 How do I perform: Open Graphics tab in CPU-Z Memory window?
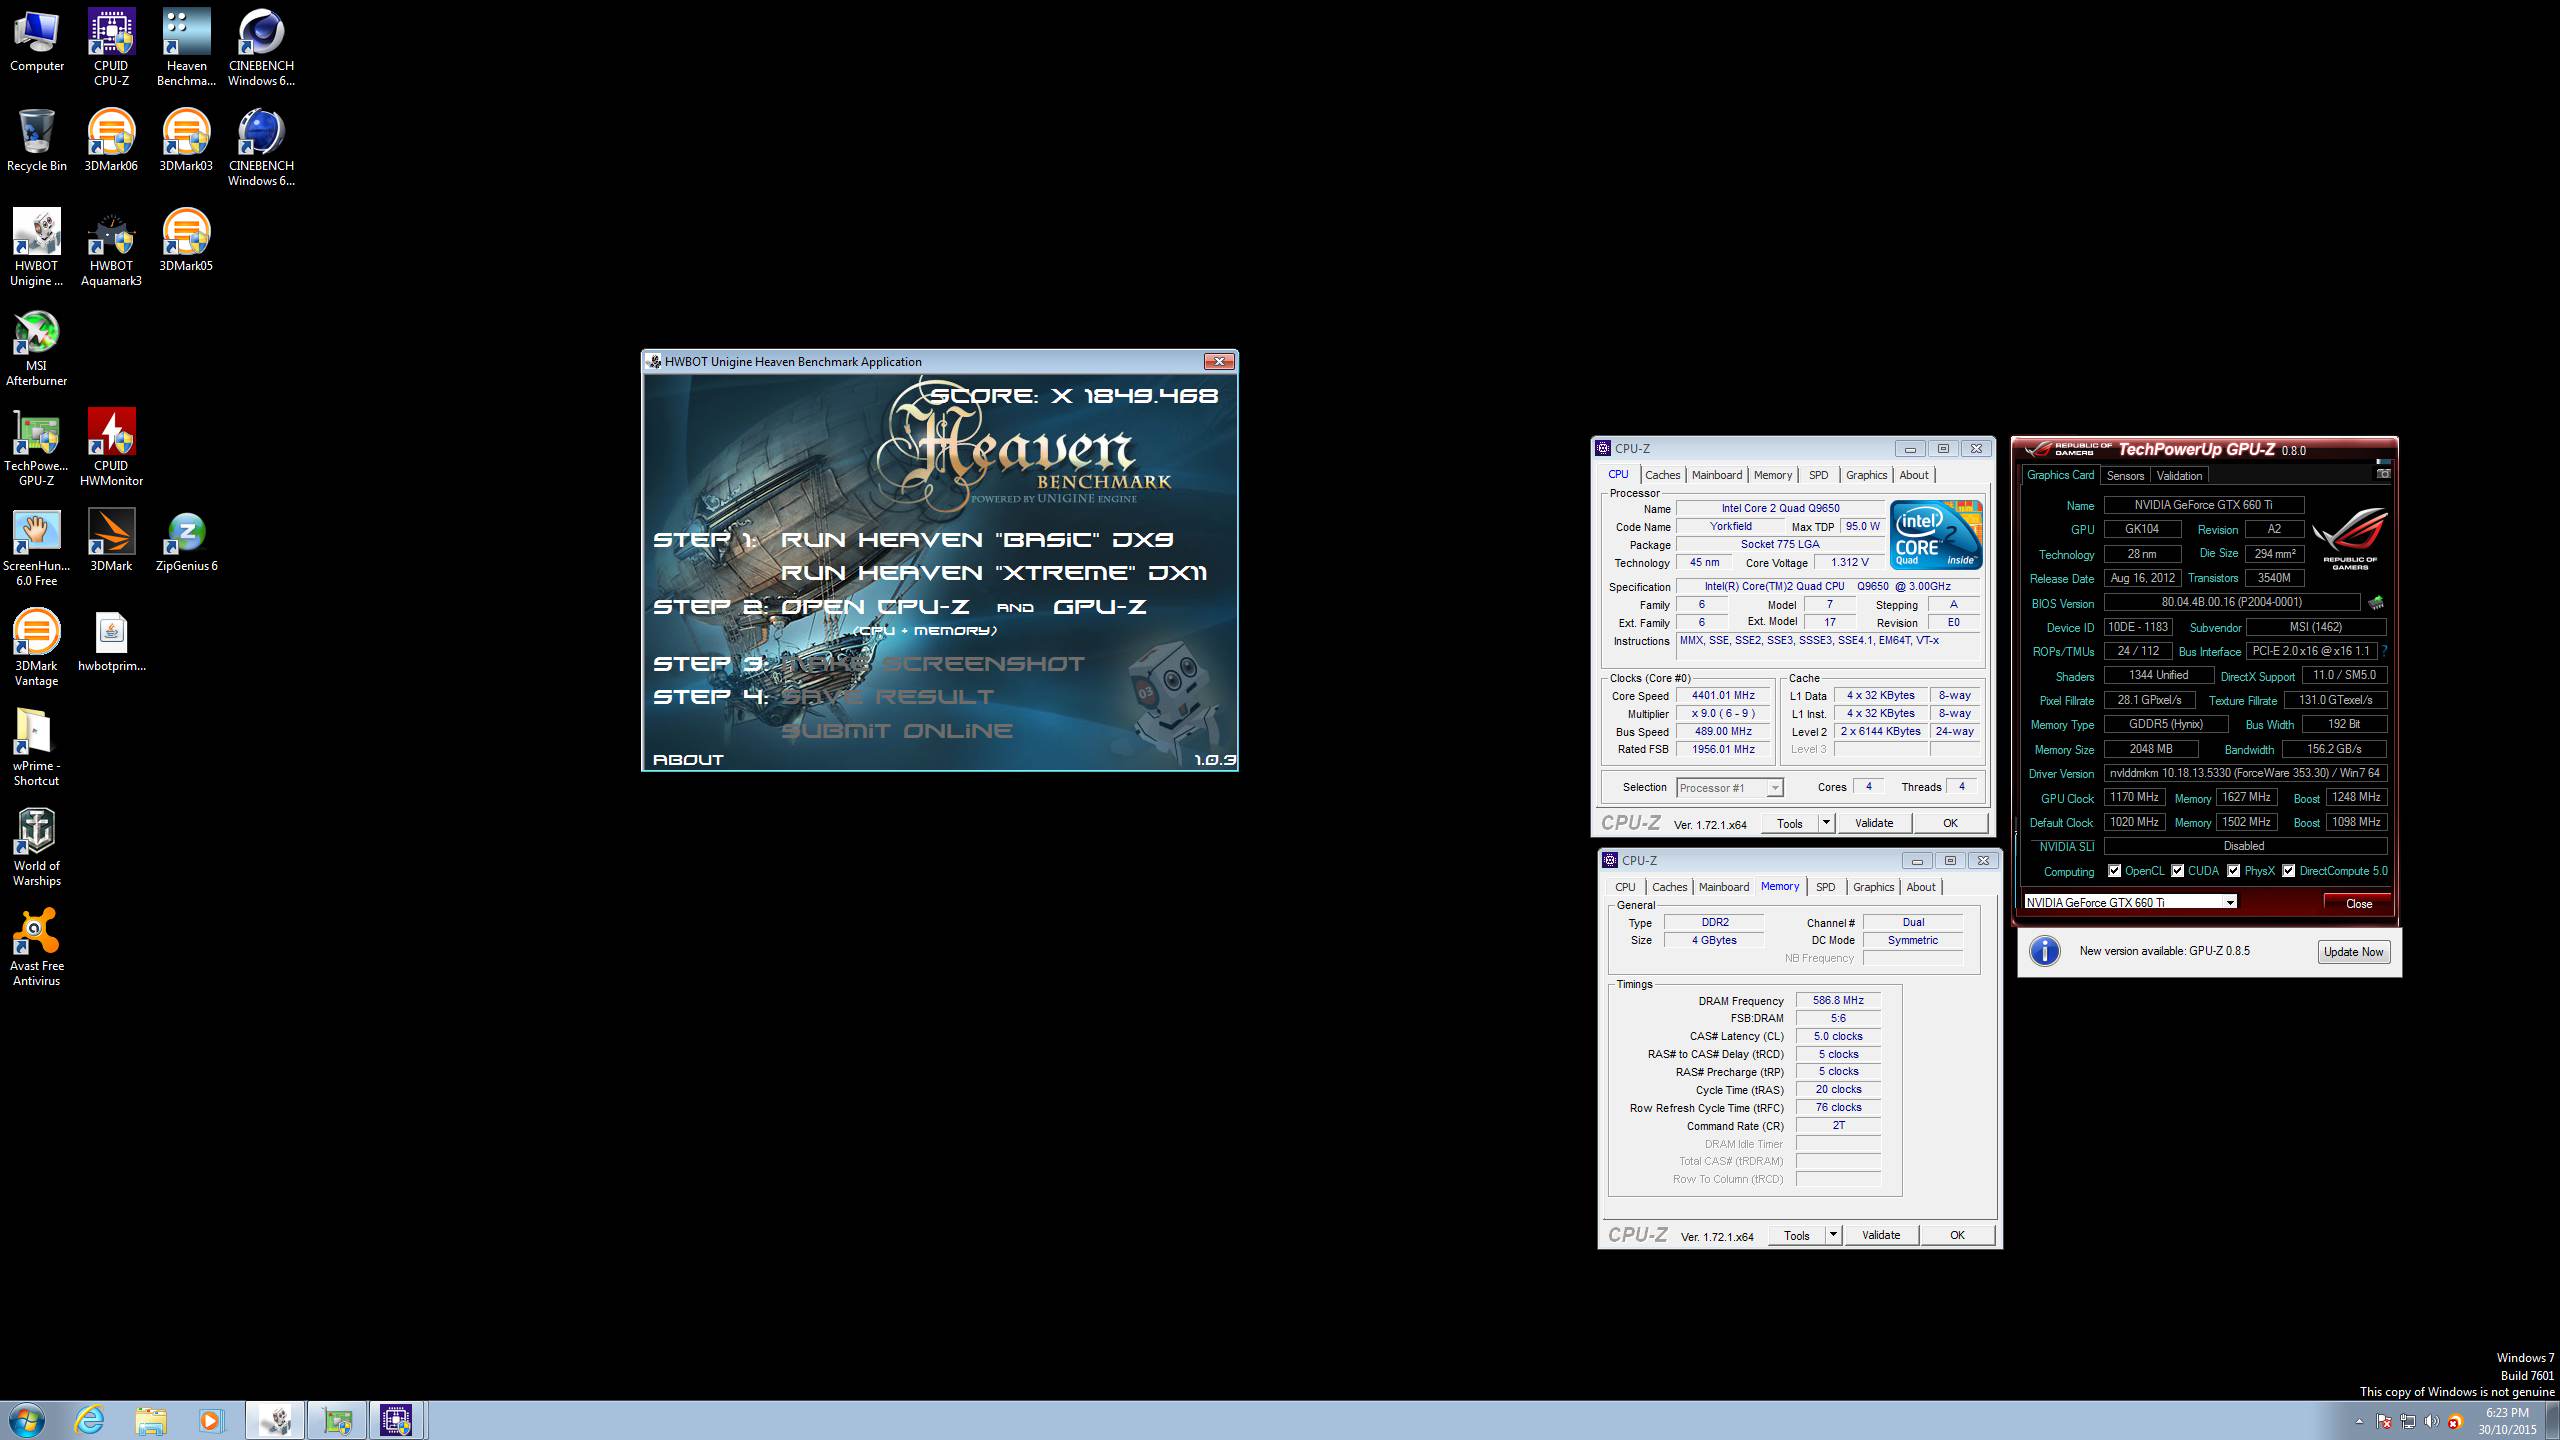tap(1873, 887)
